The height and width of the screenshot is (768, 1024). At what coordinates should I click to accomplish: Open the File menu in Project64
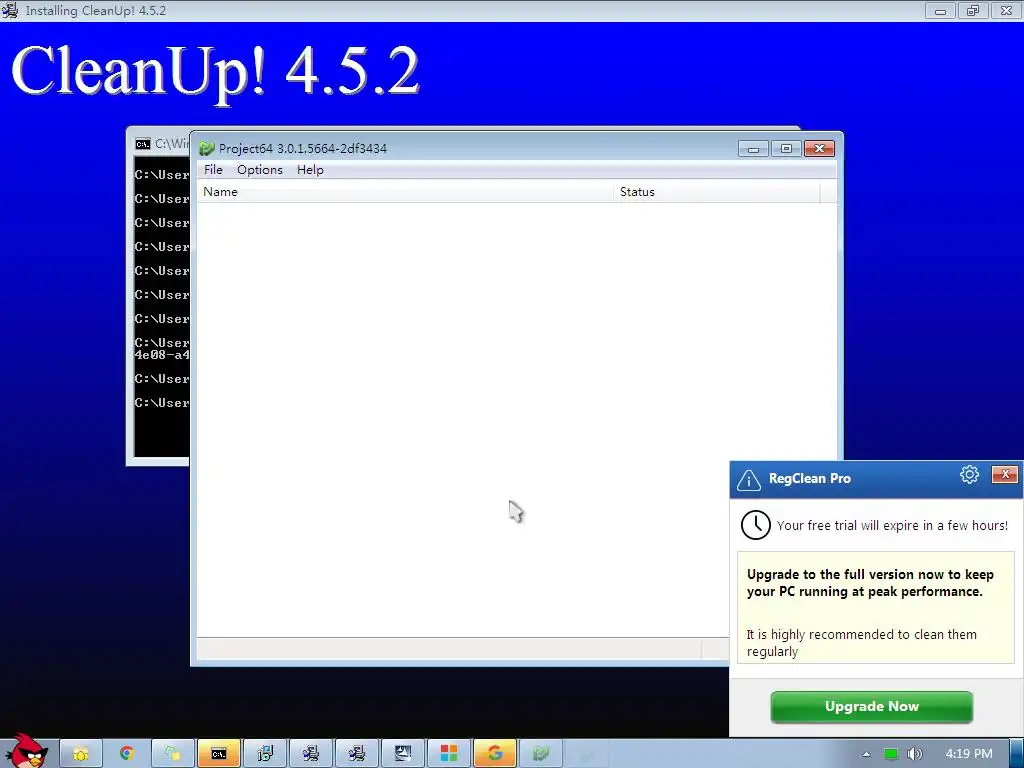[213, 170]
